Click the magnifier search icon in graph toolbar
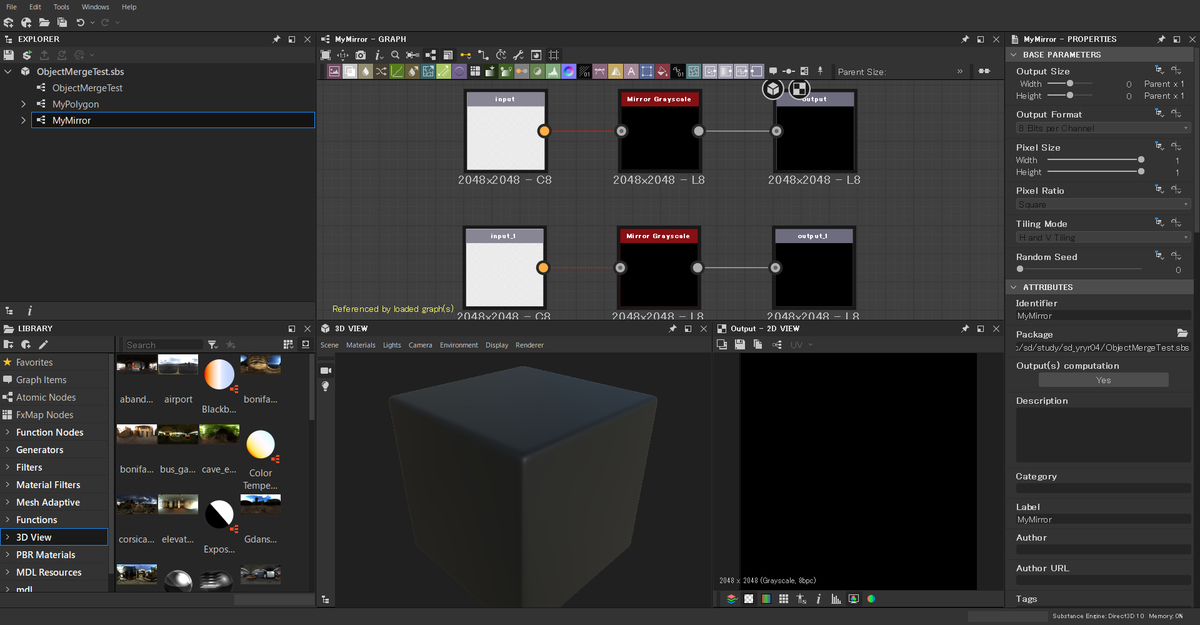The image size is (1200, 625). point(394,55)
